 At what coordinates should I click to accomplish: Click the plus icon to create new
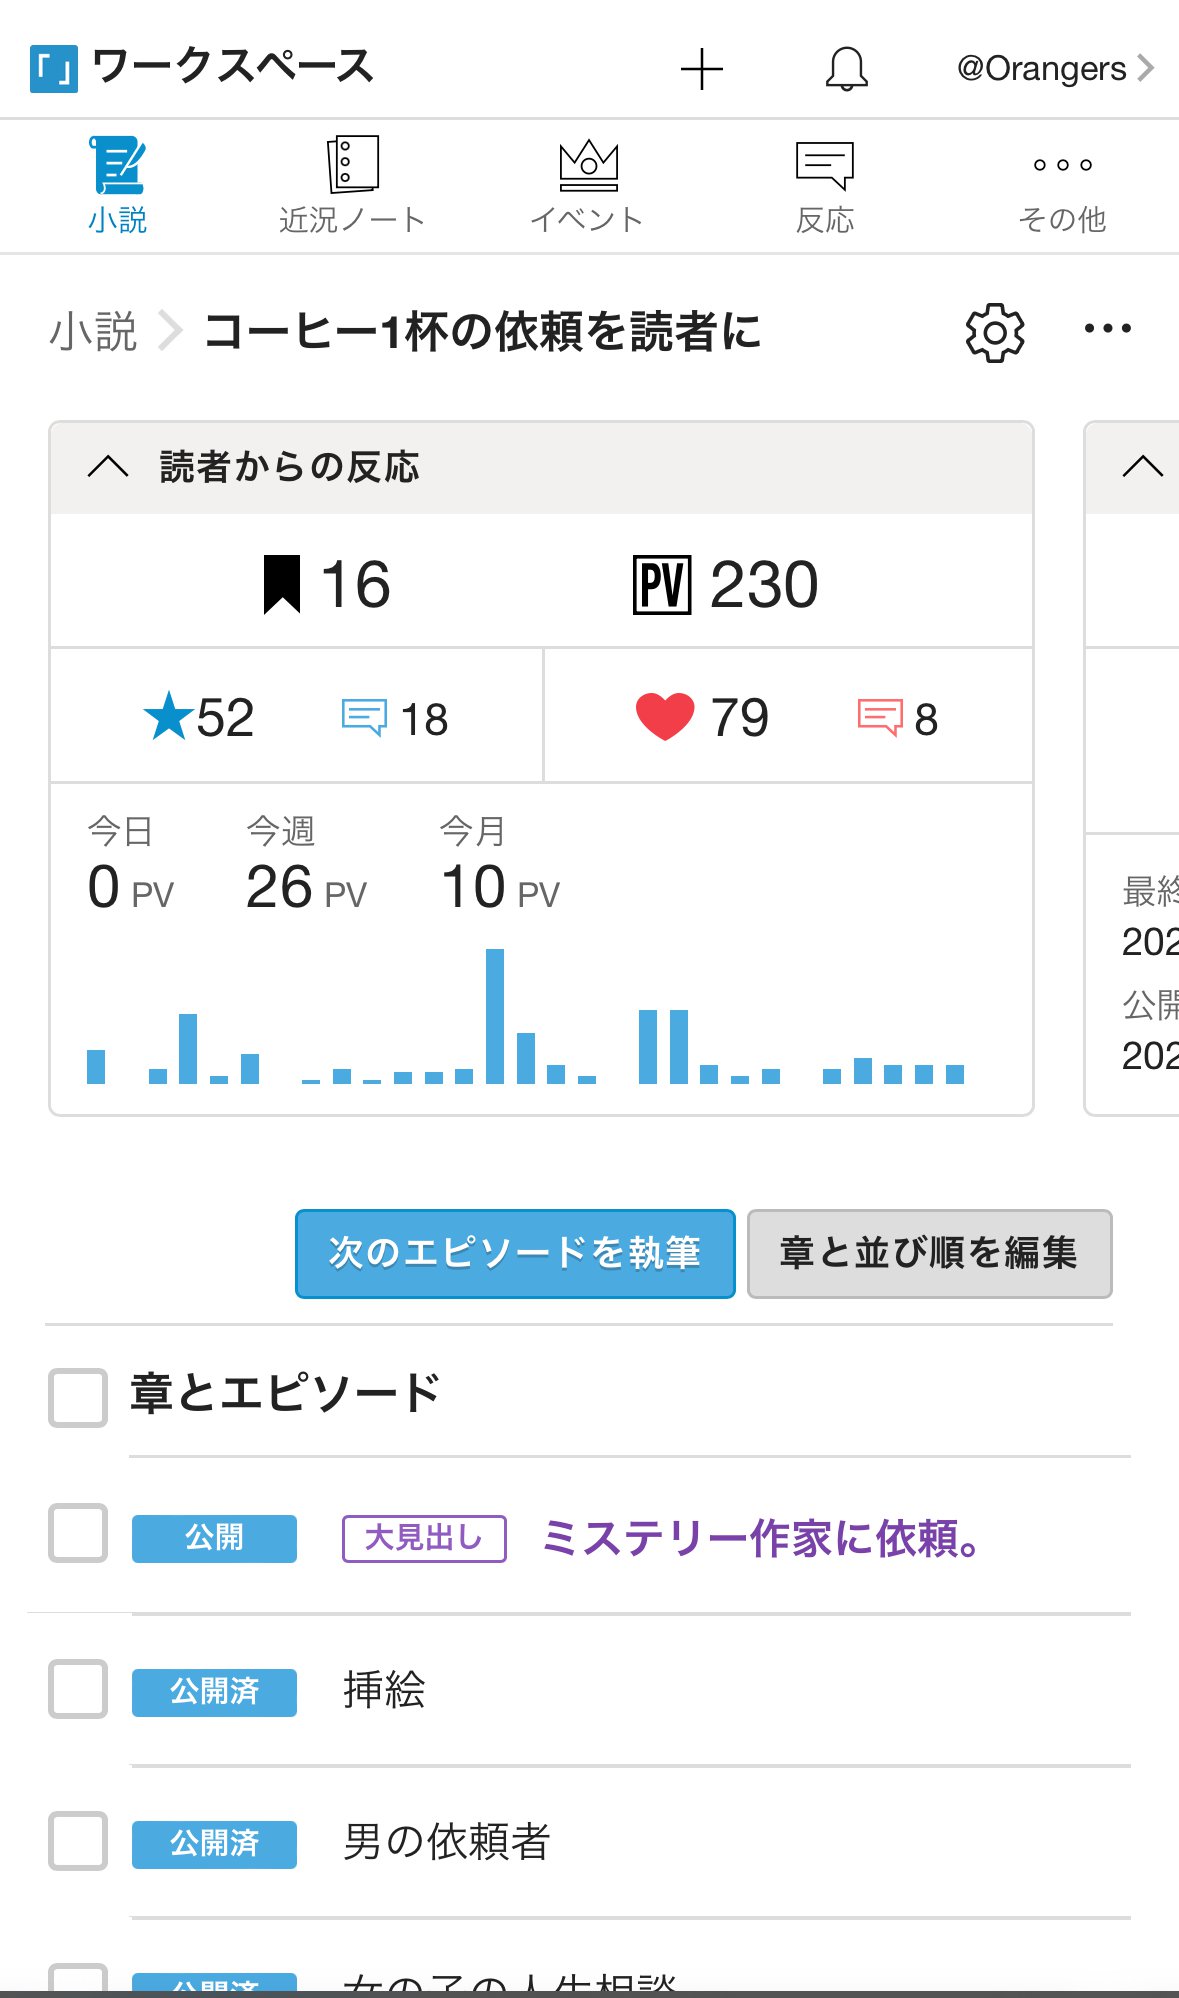point(701,69)
